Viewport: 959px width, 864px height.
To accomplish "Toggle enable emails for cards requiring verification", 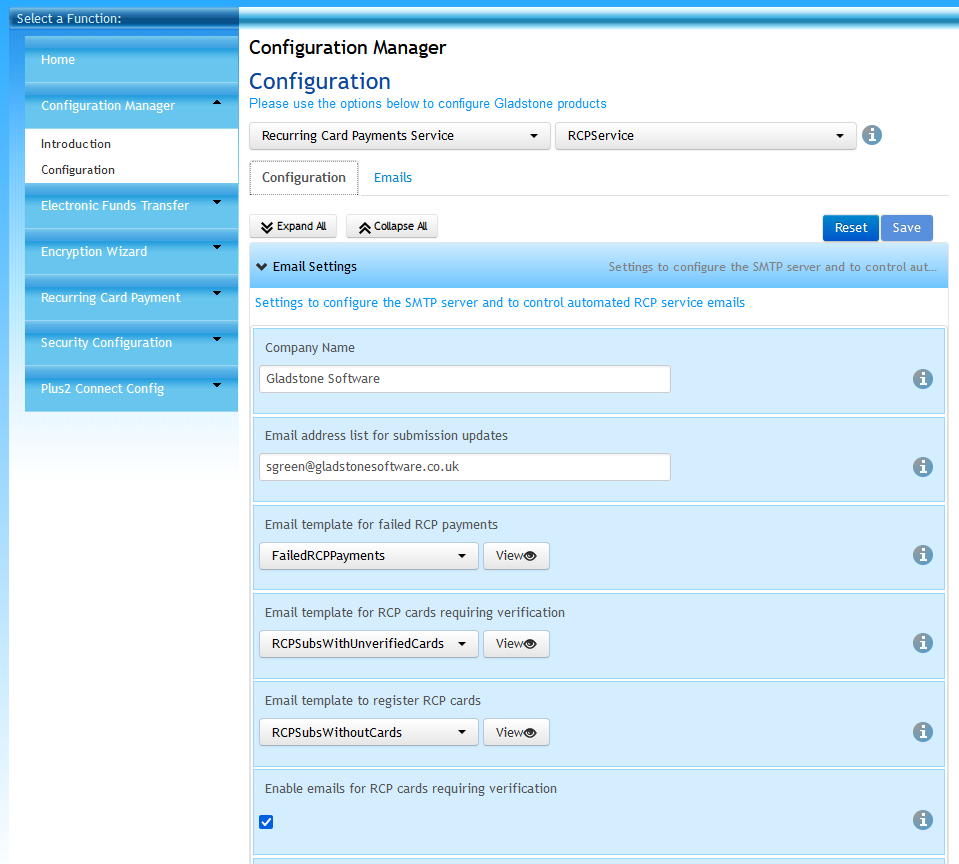I will point(266,822).
